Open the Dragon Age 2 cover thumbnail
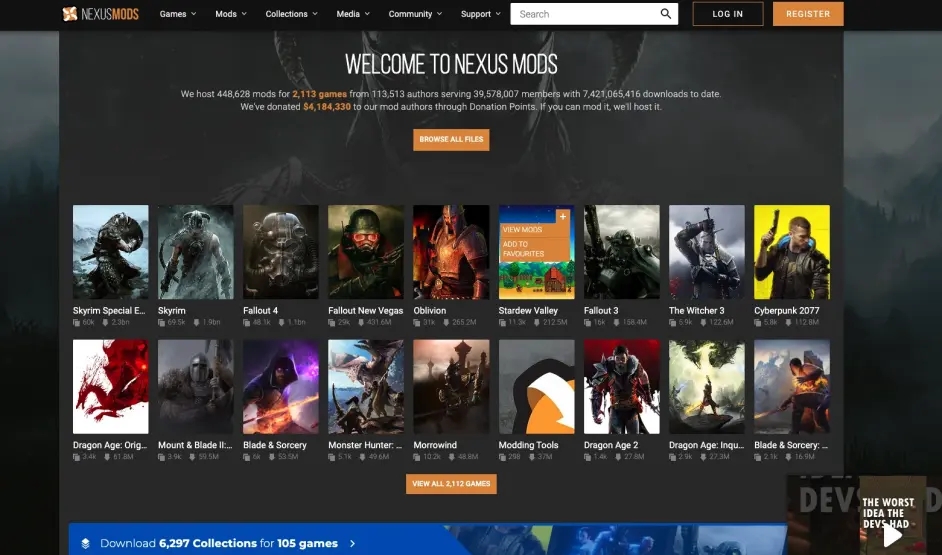Viewport: 942px width, 555px height. [622, 387]
